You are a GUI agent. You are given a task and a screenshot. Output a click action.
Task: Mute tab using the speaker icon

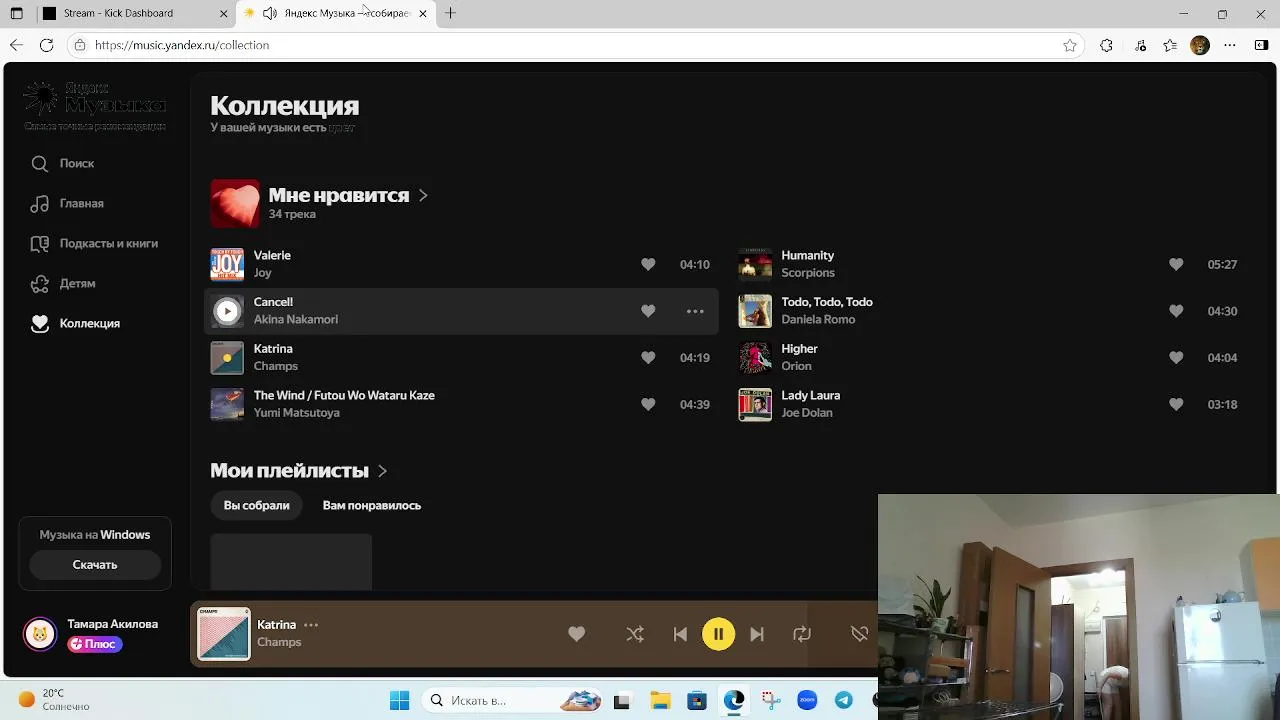pyautogui.click(x=270, y=13)
